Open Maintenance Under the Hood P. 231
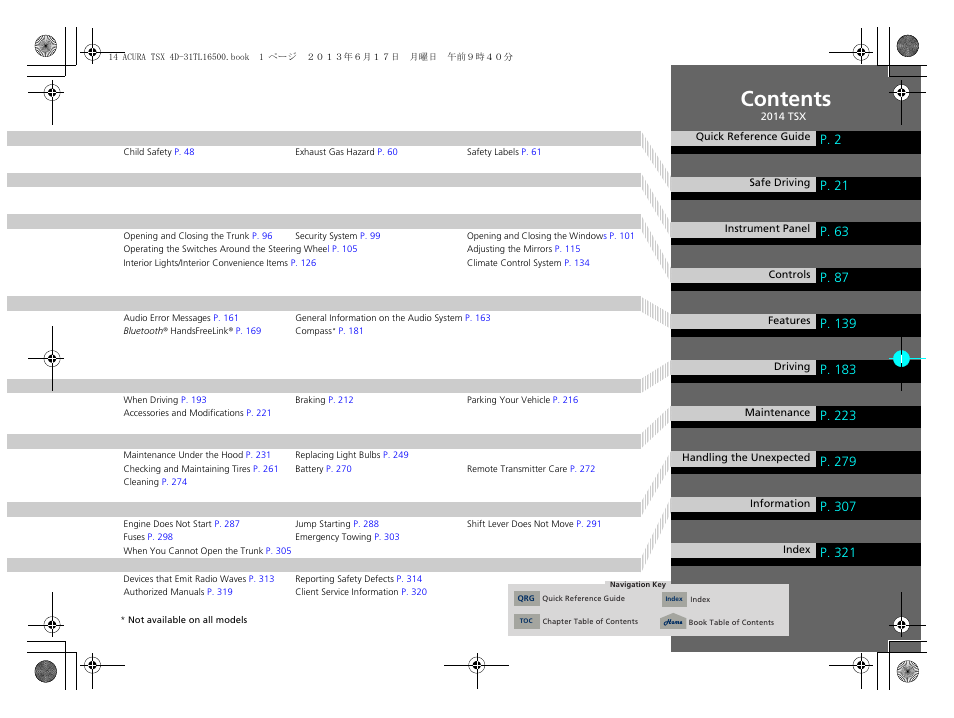The image size is (954, 718). click(197, 455)
